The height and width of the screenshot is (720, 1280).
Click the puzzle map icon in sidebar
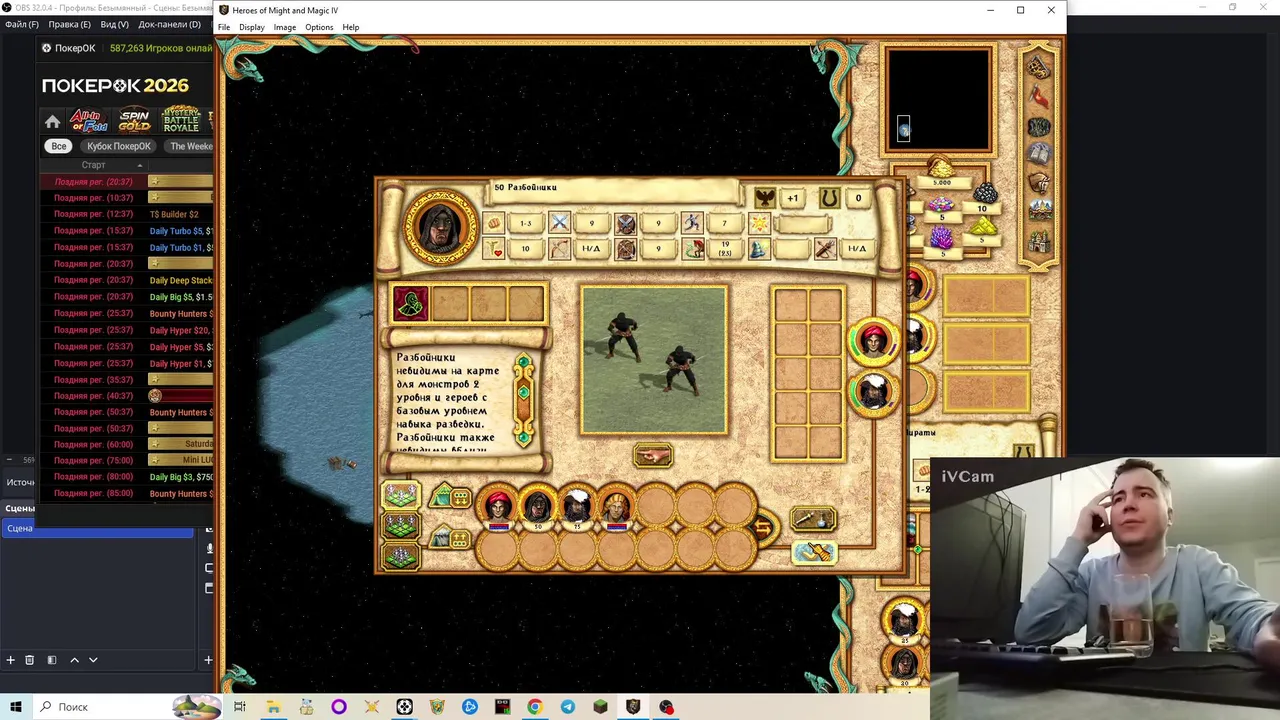[1039, 67]
